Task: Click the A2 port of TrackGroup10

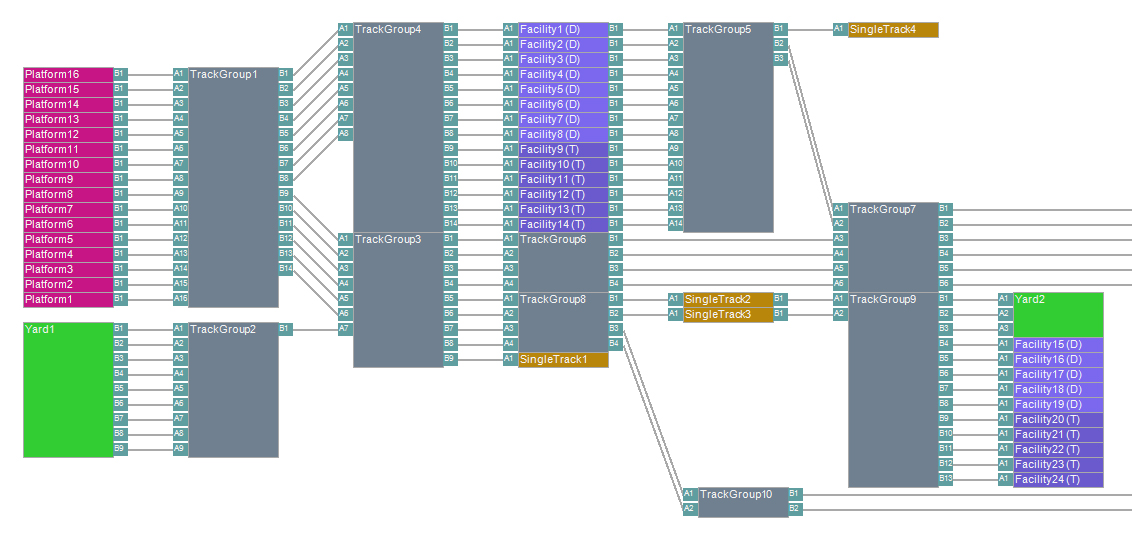Action: (x=690, y=509)
